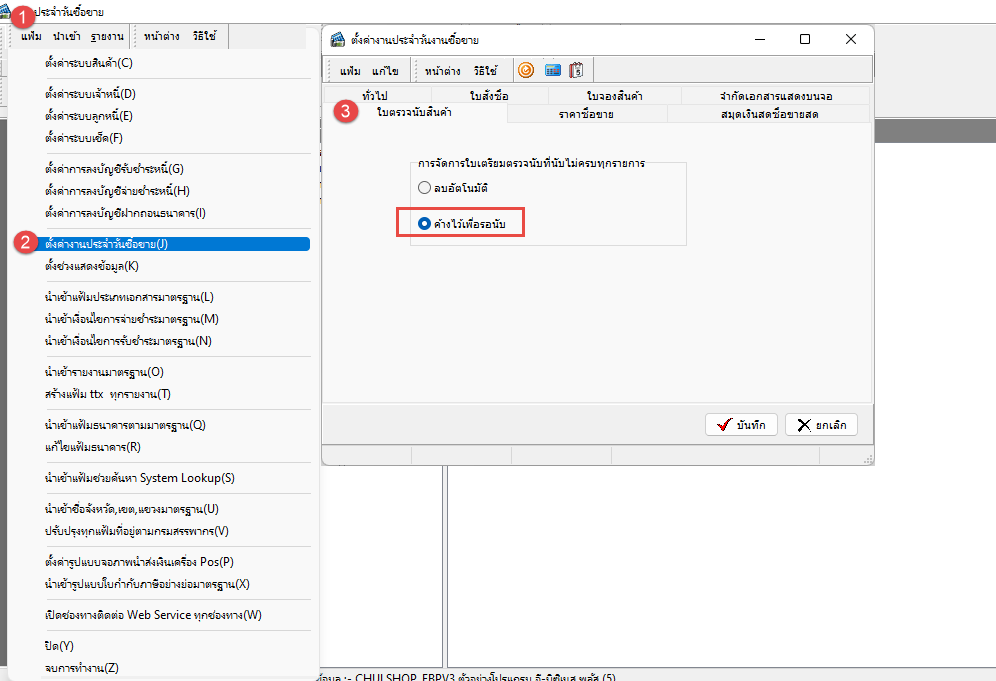
Task: Choose ตั้งค่าระบบสินค้า(C) from the menu
Action: (89, 63)
